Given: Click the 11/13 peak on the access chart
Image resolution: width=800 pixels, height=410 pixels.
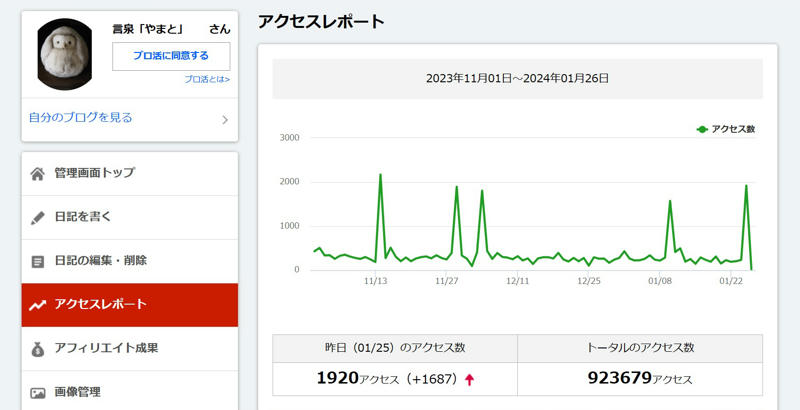Looking at the screenshot, I should [380, 176].
